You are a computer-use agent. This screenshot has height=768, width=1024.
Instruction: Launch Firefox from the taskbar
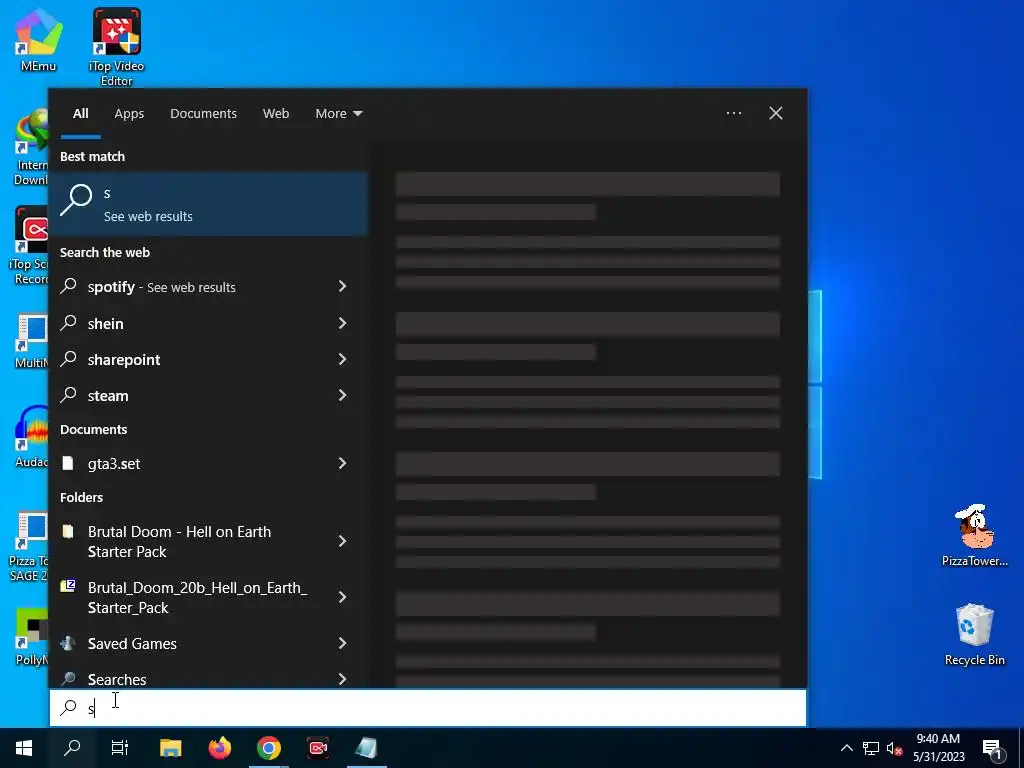pos(219,748)
